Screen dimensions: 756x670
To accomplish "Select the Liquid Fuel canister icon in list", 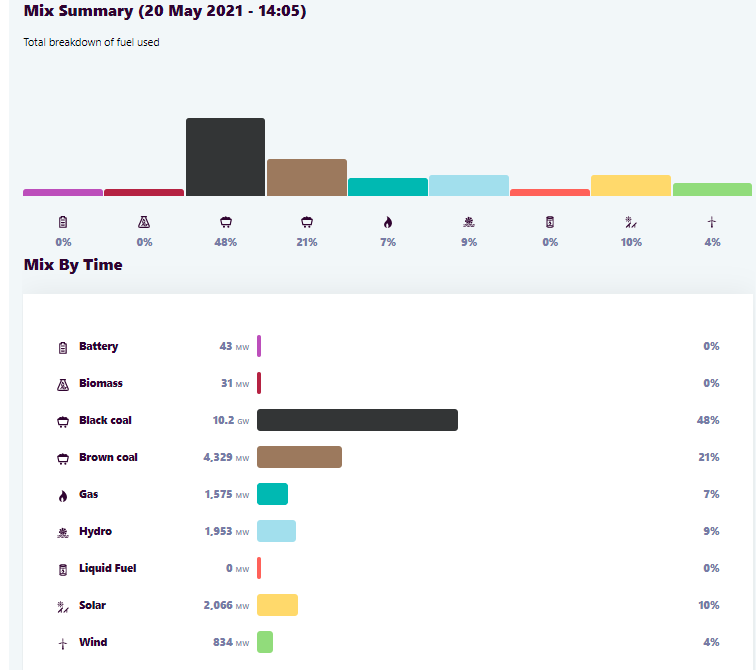I will point(62,569).
